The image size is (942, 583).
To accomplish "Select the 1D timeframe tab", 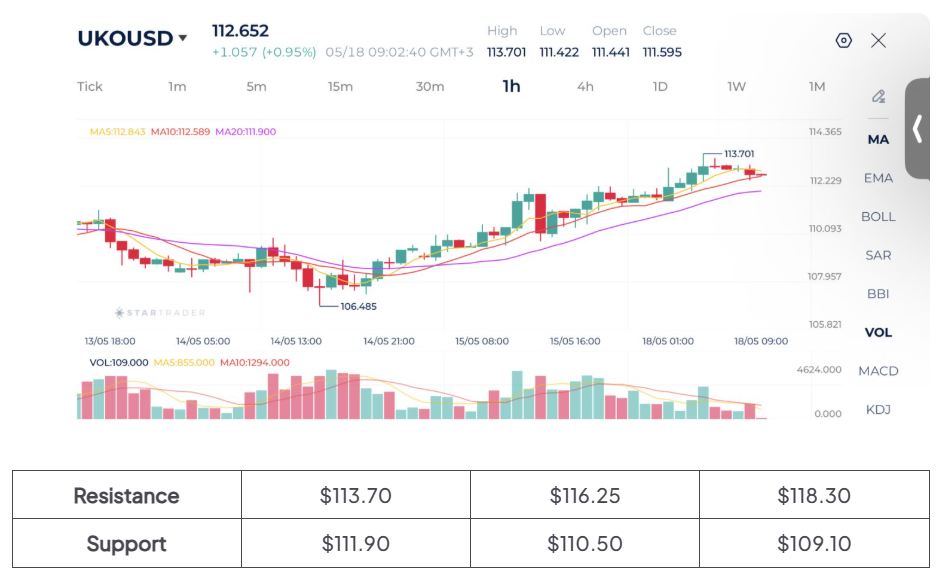I will tap(660, 87).
